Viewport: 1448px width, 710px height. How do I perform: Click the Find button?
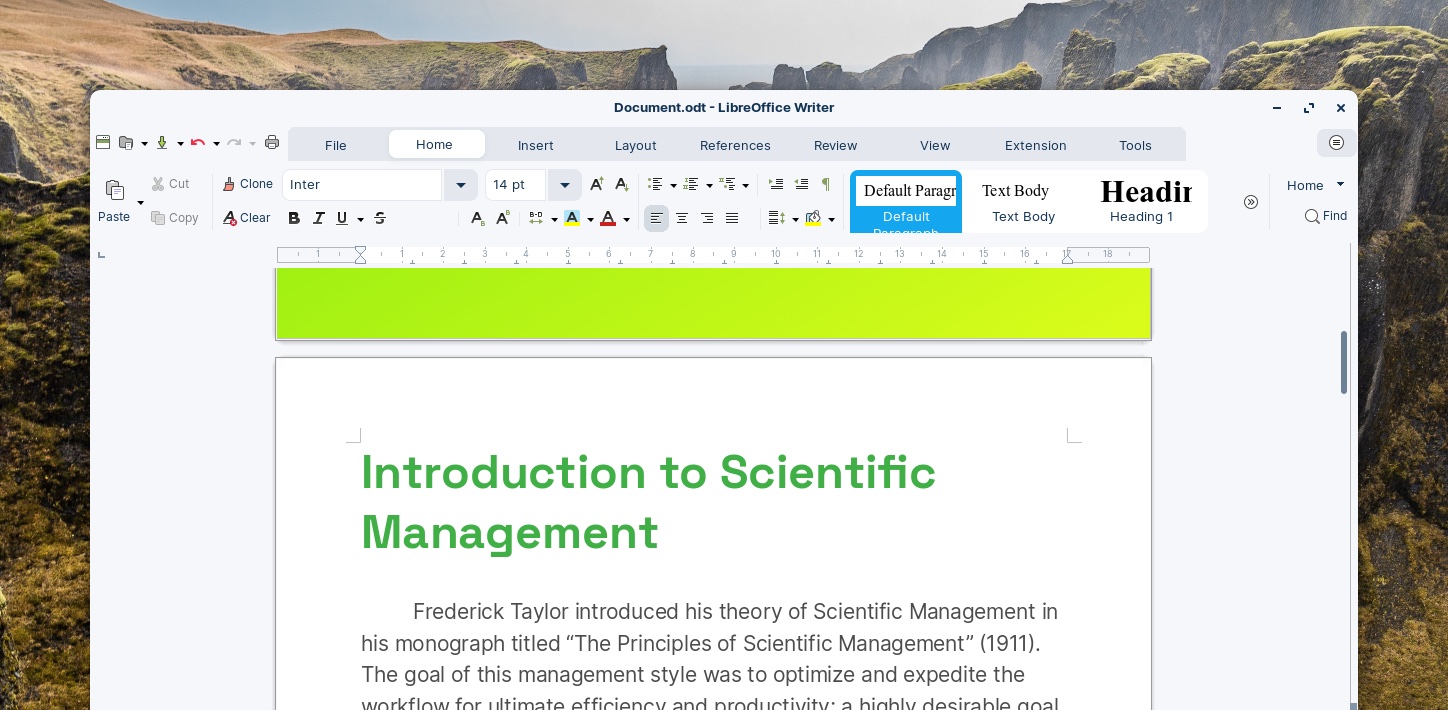[1325, 216]
